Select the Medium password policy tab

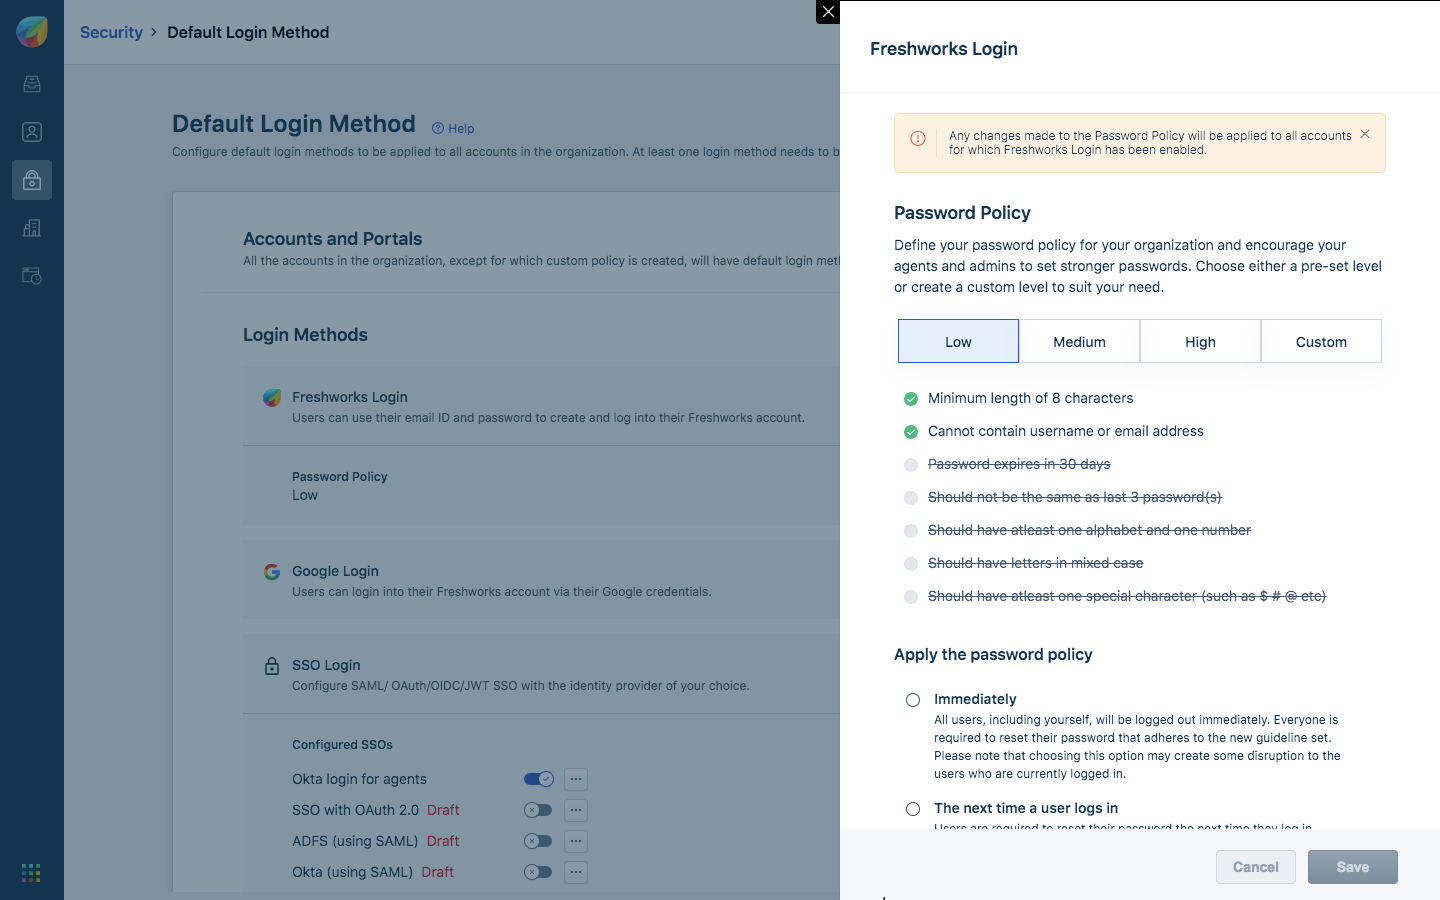coord(1080,341)
